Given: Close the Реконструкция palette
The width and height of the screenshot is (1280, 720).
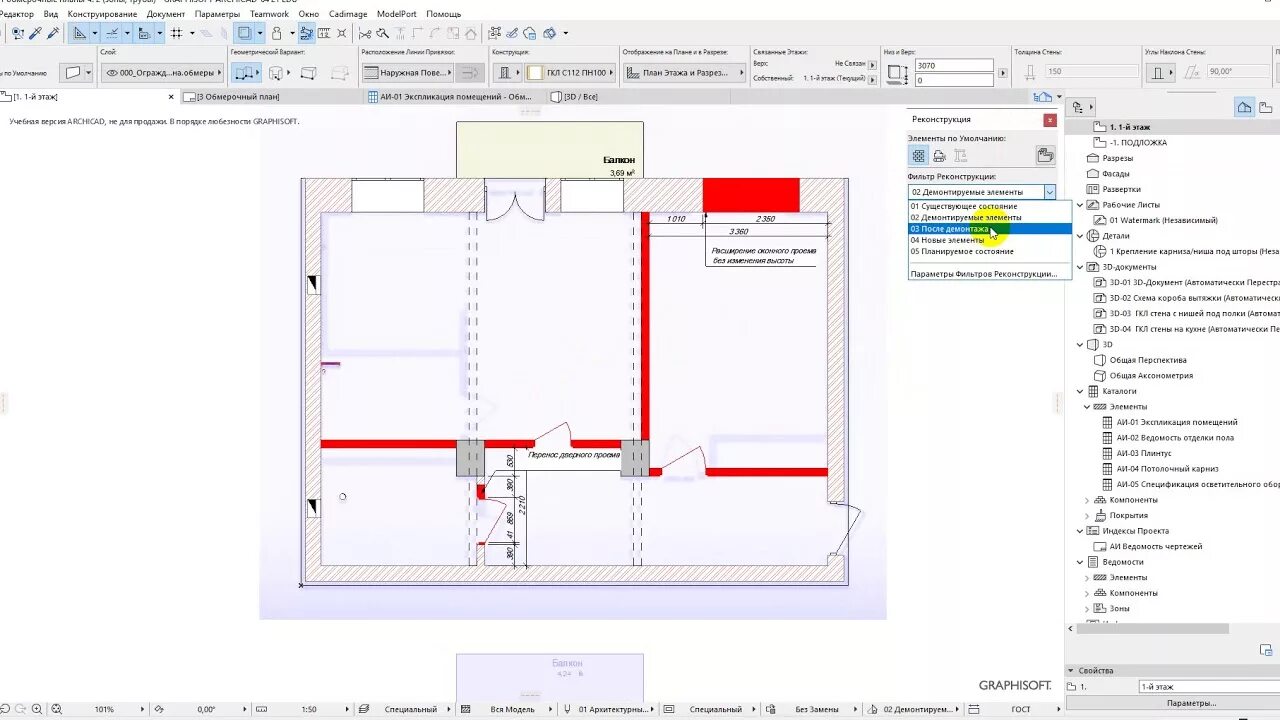Looking at the screenshot, I should (1049, 119).
